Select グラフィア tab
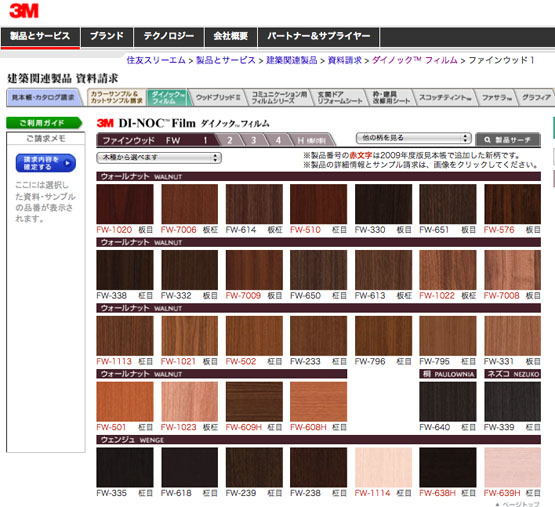 (536, 97)
